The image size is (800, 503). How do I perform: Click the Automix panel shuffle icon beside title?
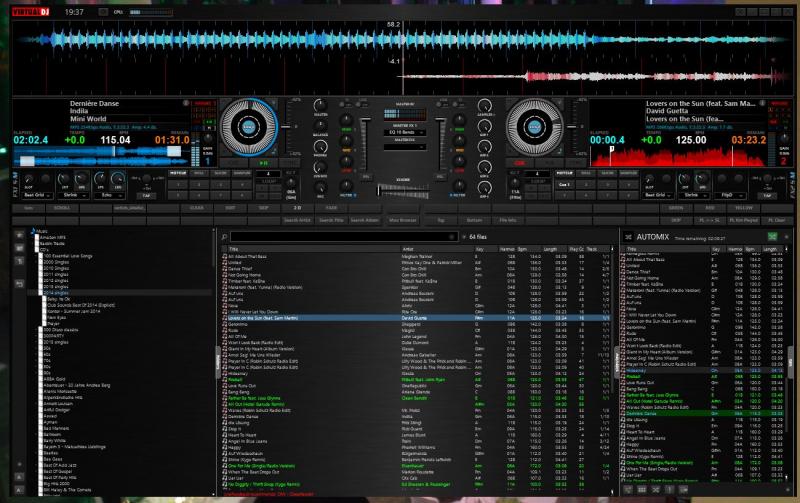(628, 237)
